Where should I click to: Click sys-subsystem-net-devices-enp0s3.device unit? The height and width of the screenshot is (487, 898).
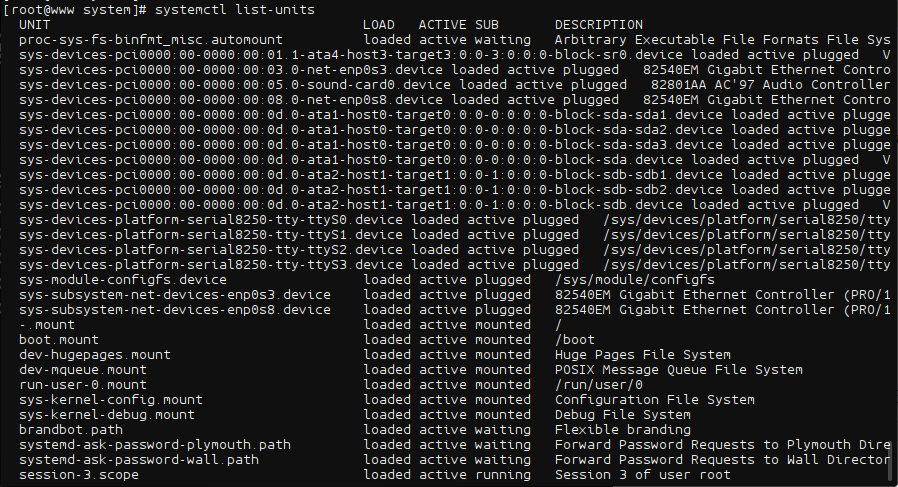click(175, 294)
